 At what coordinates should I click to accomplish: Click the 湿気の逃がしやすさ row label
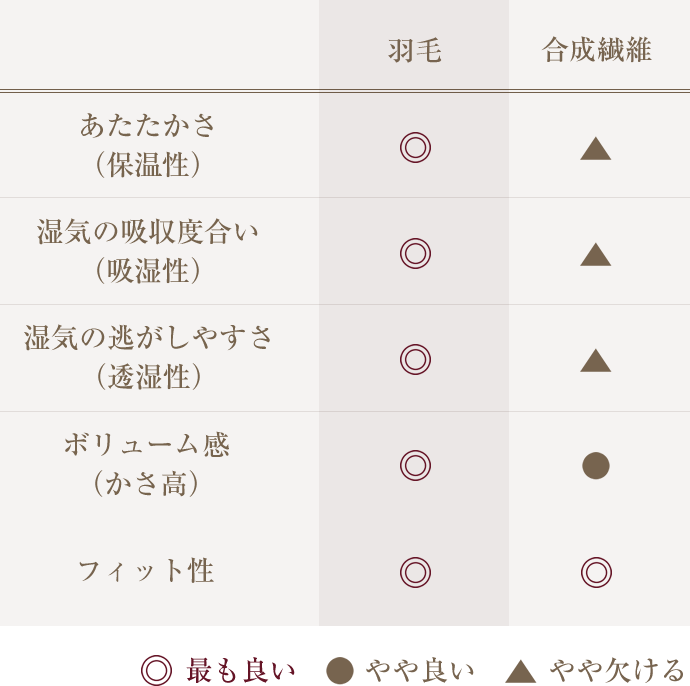click(x=148, y=357)
